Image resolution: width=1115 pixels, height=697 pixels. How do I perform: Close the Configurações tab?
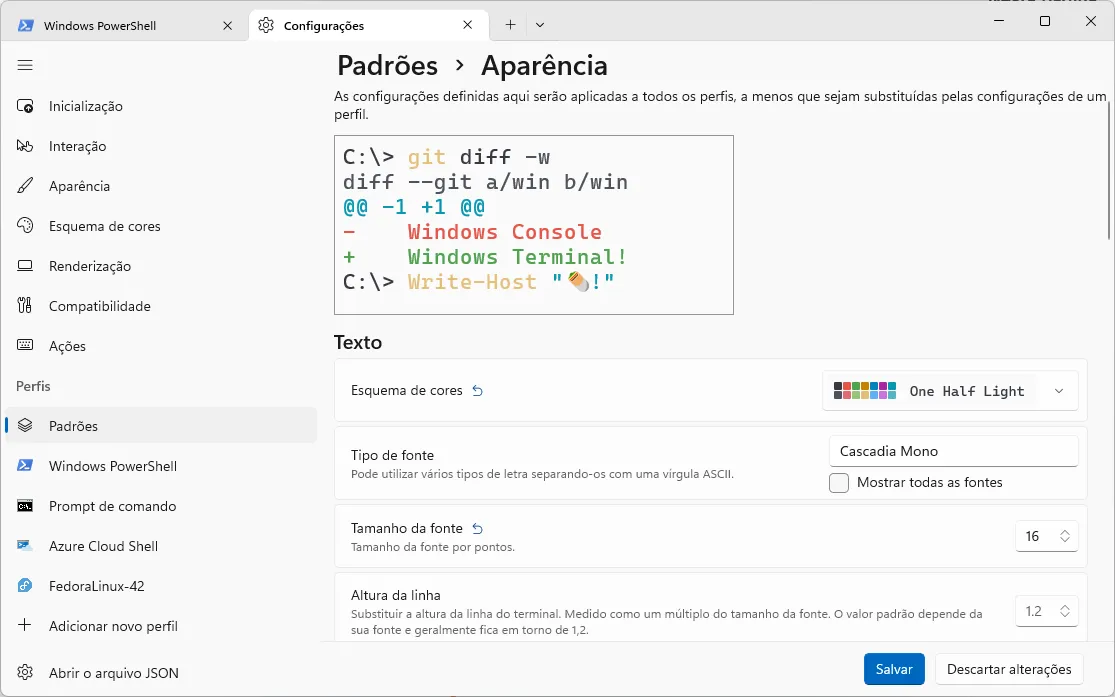coord(467,25)
